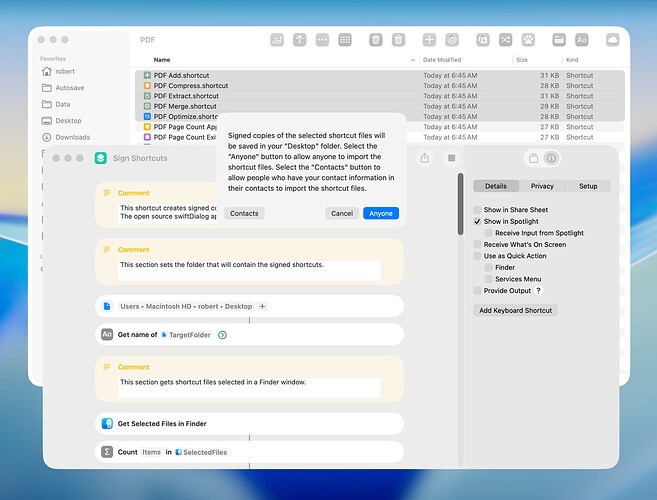Screen dimensions: 657x500
Task: Open the action library icon
Action: pos(534,158)
